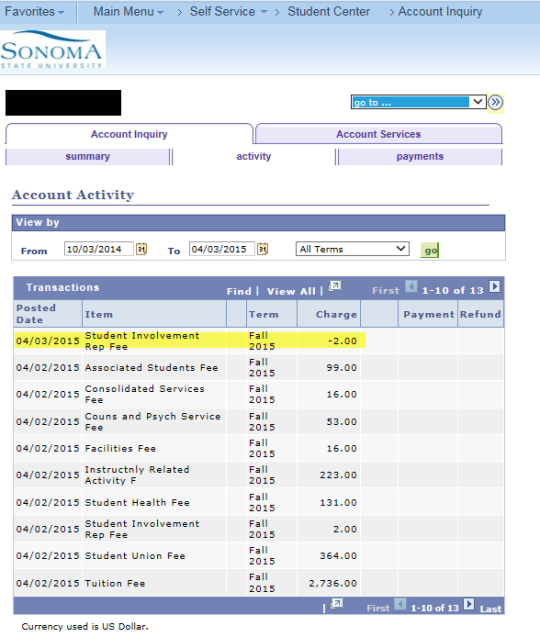
Task: Click the First link in header
Action: [x=386, y=290]
